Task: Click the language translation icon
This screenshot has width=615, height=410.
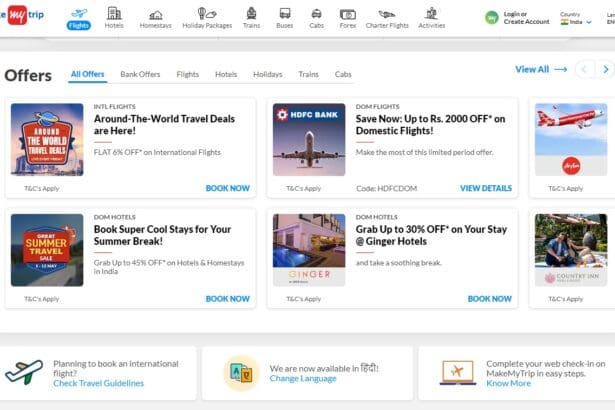Action: tap(241, 373)
